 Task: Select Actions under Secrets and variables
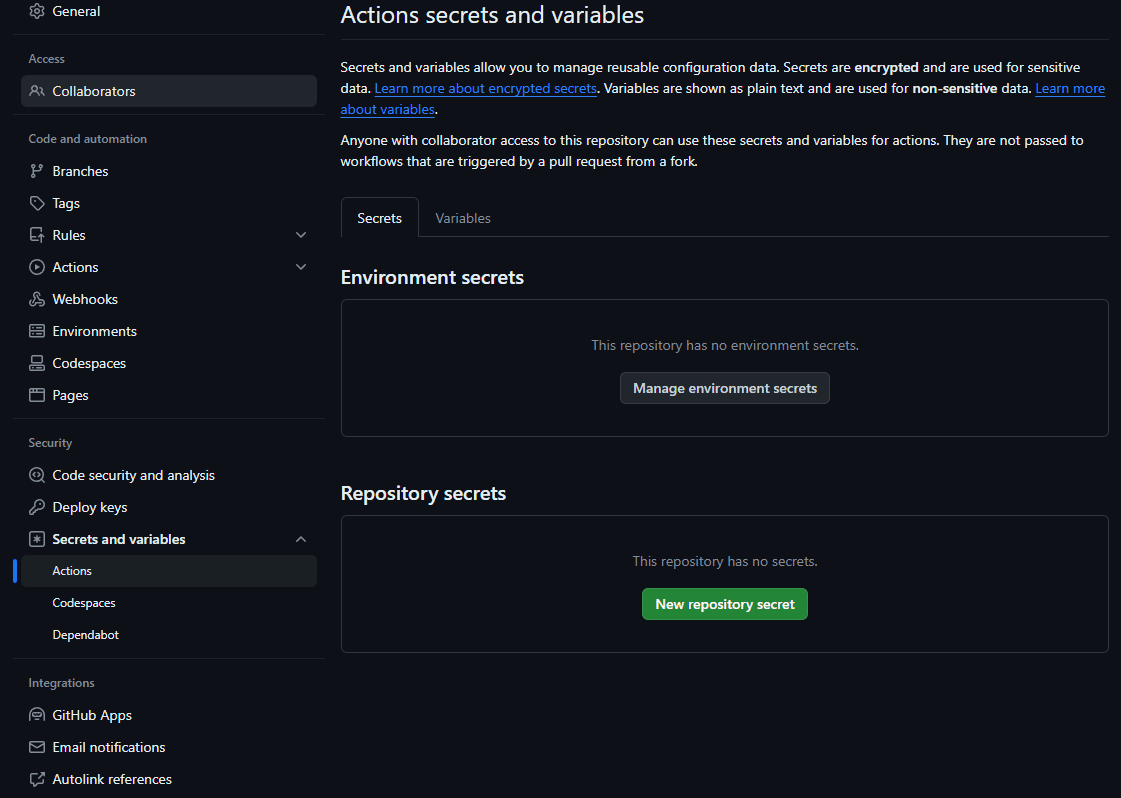pos(169,571)
